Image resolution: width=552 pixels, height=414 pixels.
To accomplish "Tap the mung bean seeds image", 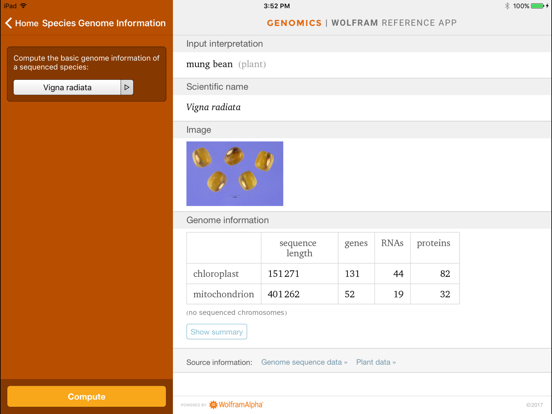I will pos(234,174).
